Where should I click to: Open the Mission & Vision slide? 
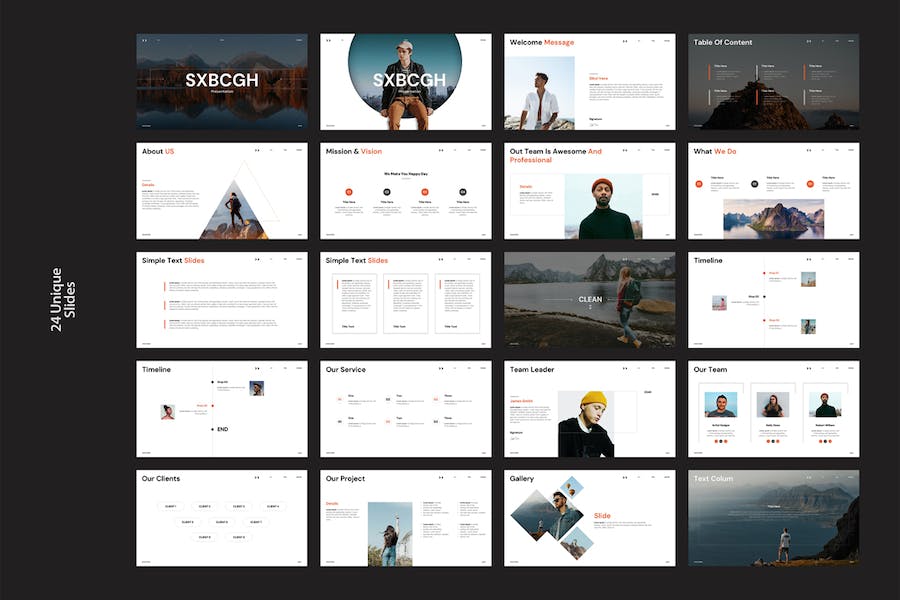[405, 191]
